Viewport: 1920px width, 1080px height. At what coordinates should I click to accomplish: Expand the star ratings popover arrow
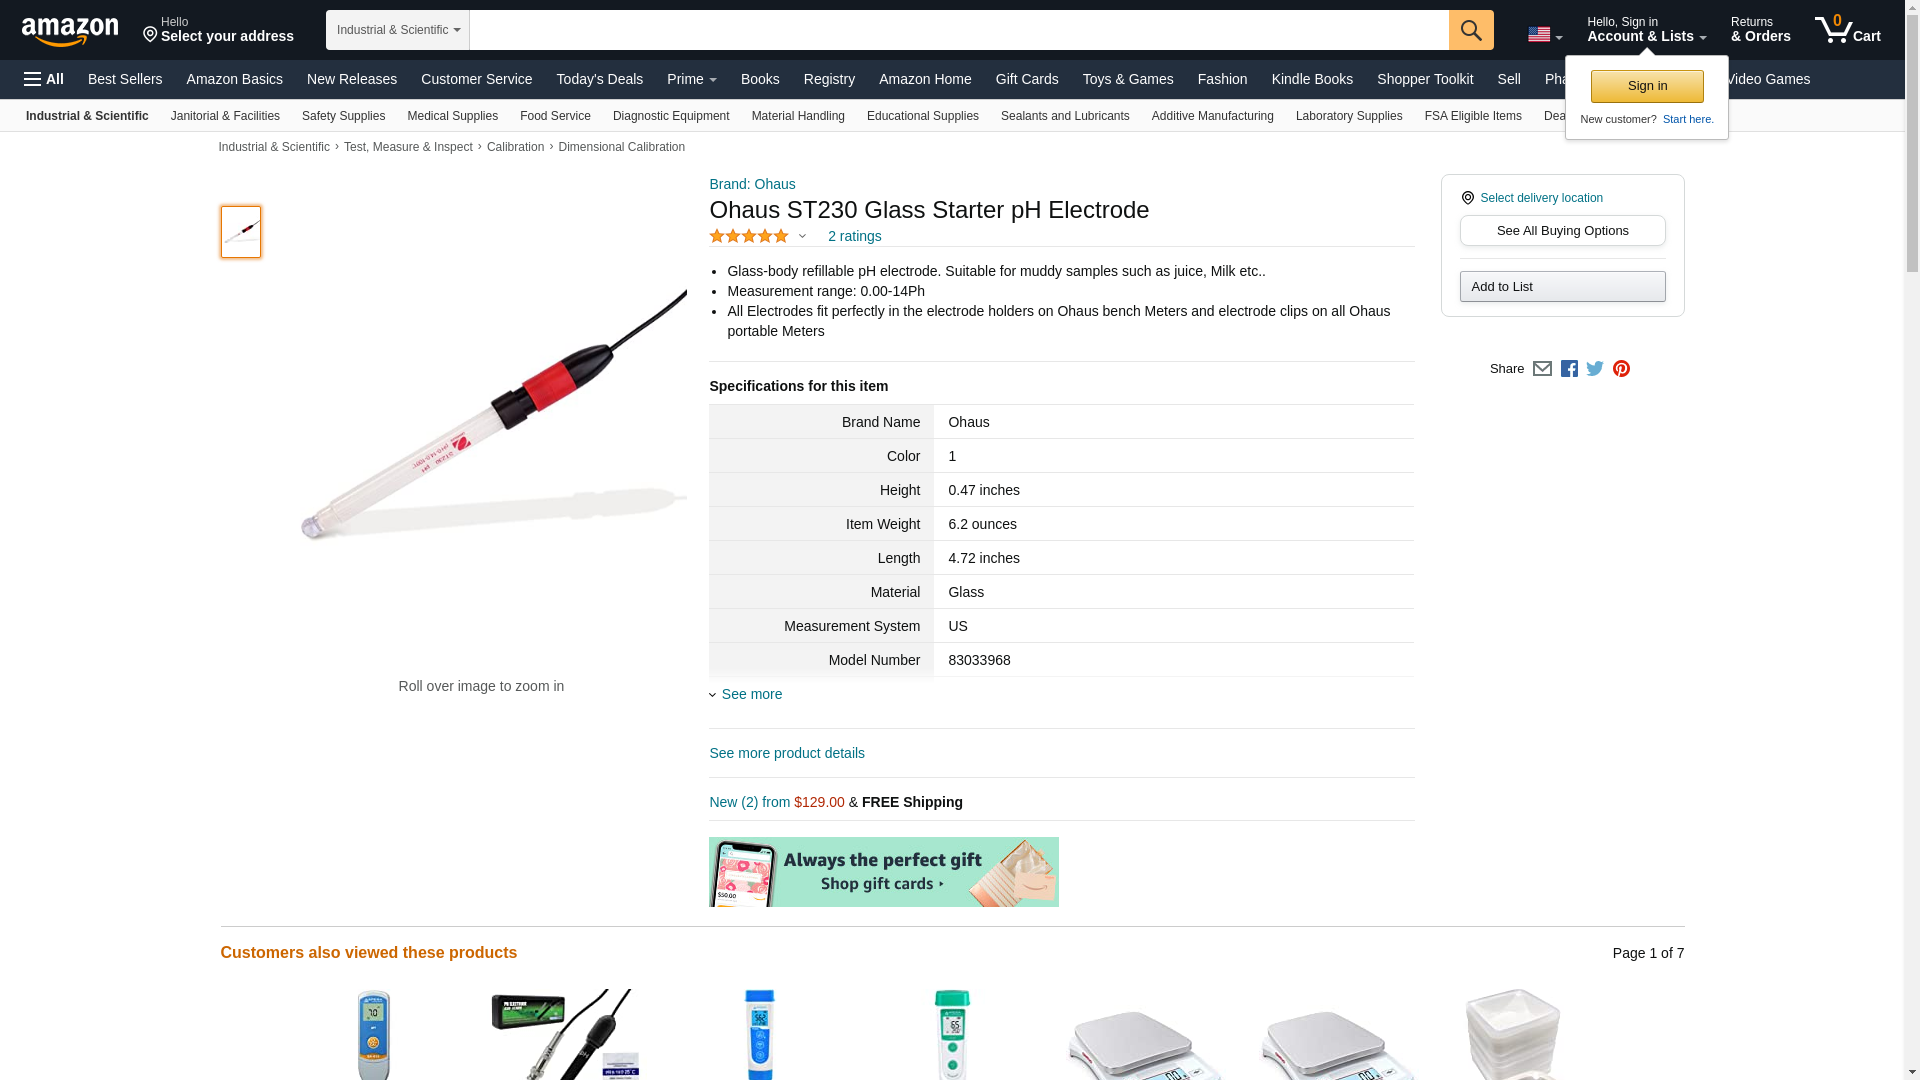click(802, 237)
